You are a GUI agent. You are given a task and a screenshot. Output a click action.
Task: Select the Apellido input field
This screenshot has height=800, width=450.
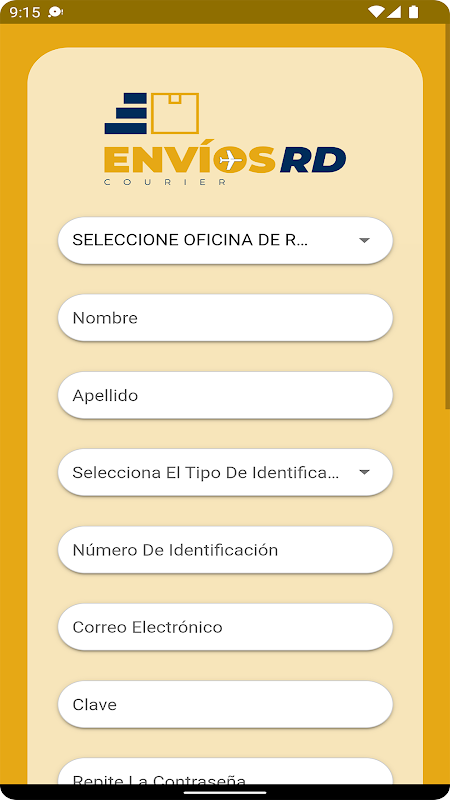pyautogui.click(x=225, y=395)
